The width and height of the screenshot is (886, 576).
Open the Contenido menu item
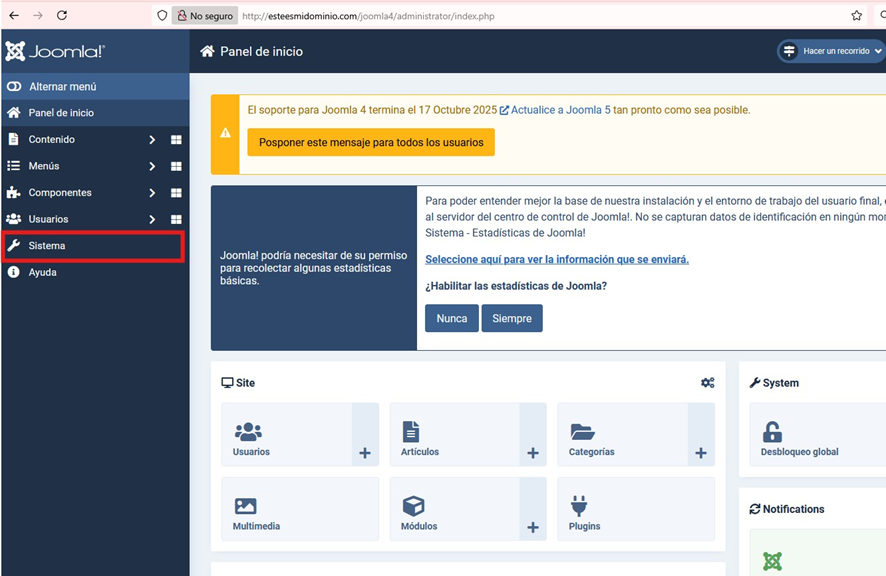coord(51,140)
